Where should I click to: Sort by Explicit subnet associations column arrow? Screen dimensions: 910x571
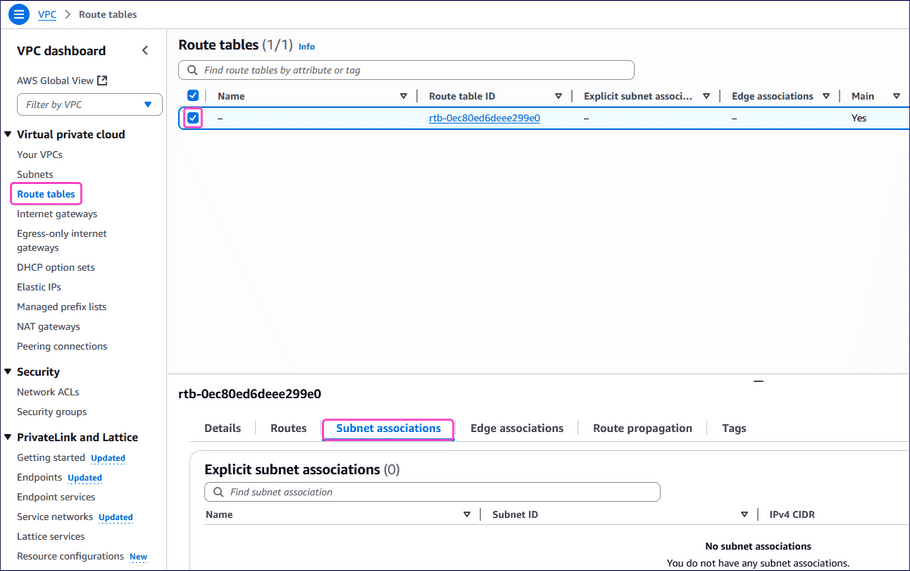click(706, 96)
